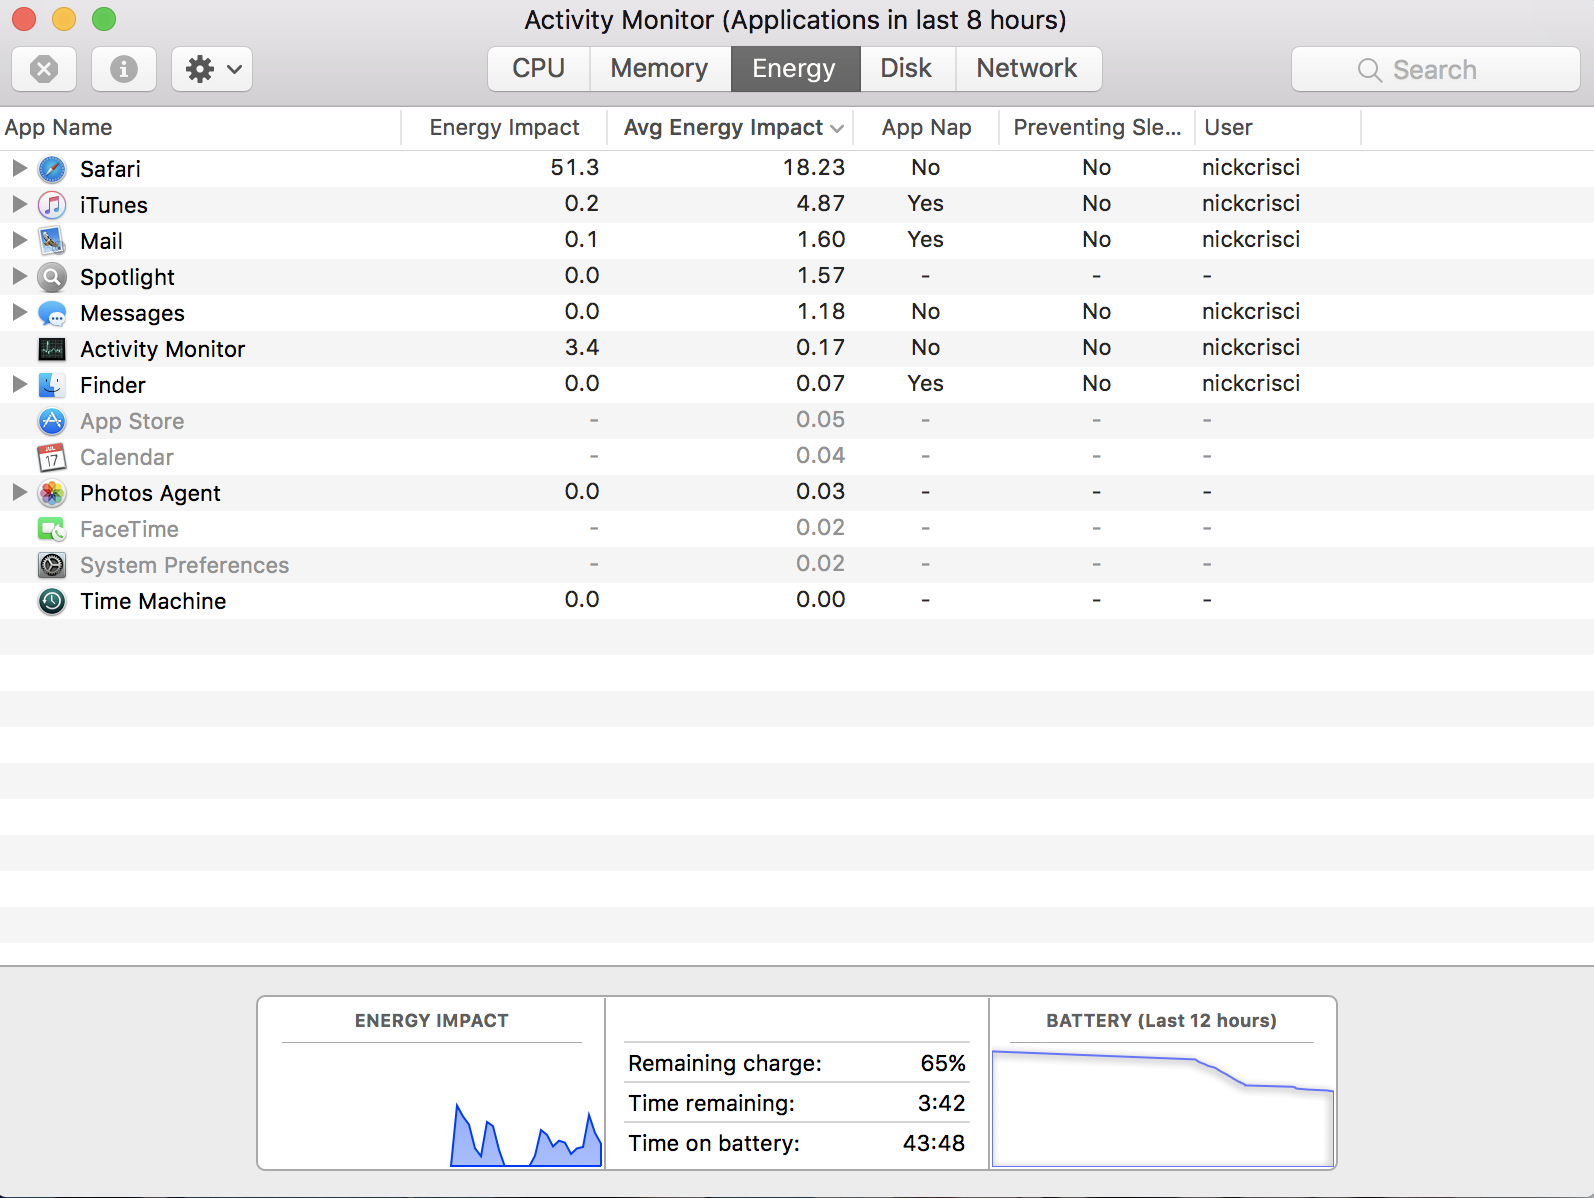The height and width of the screenshot is (1198, 1594).
Task: Click the Safari compass icon
Action: coord(52,169)
